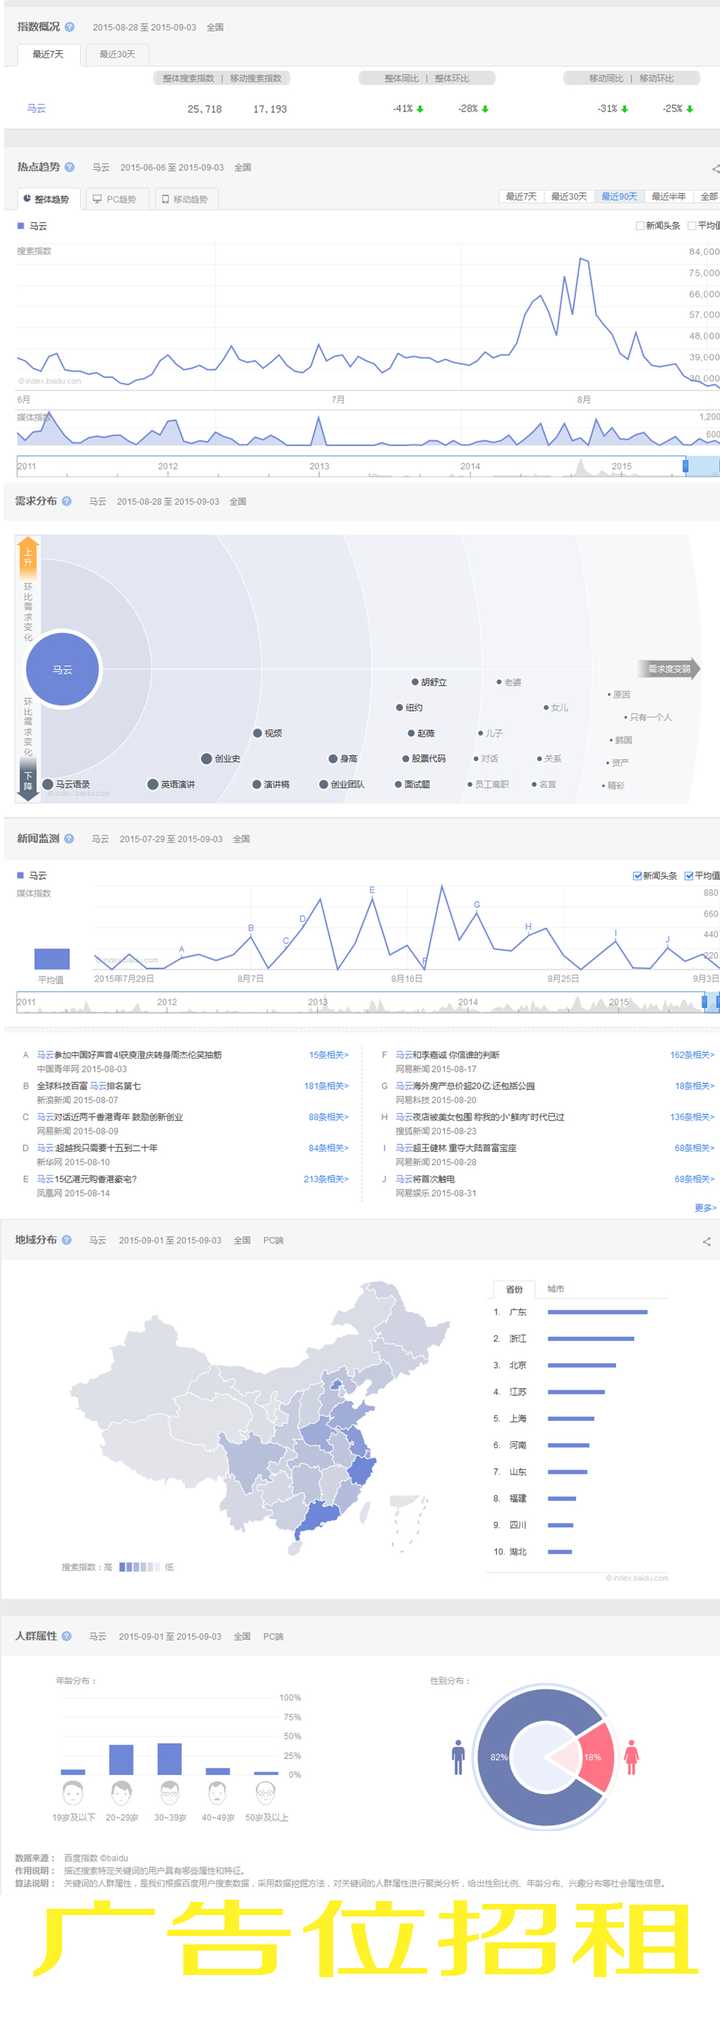Enable 新闻头条 checkbox in 热点趋势 chart

coord(640,226)
